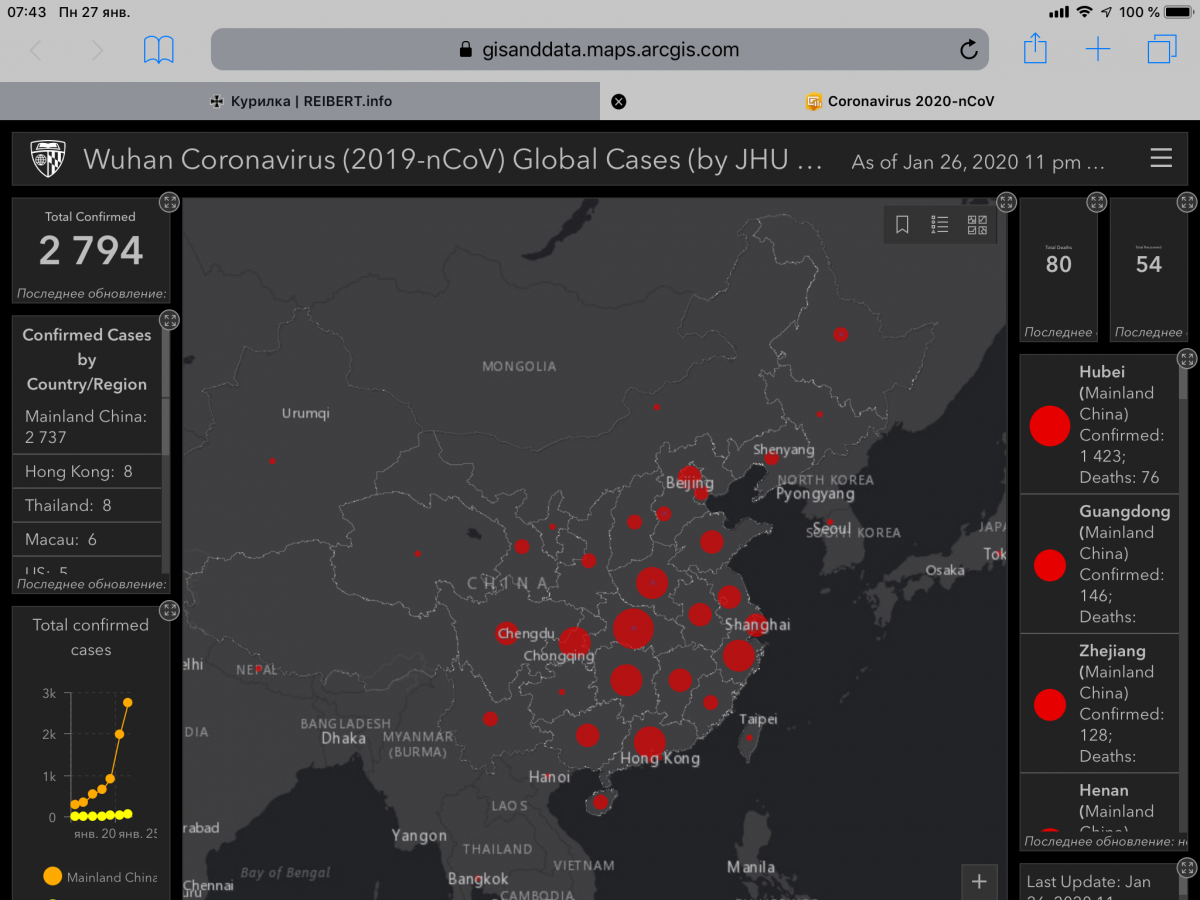Expand the Total confirmed cases chart panel
Viewport: 1200px width, 900px height.
coord(169,610)
